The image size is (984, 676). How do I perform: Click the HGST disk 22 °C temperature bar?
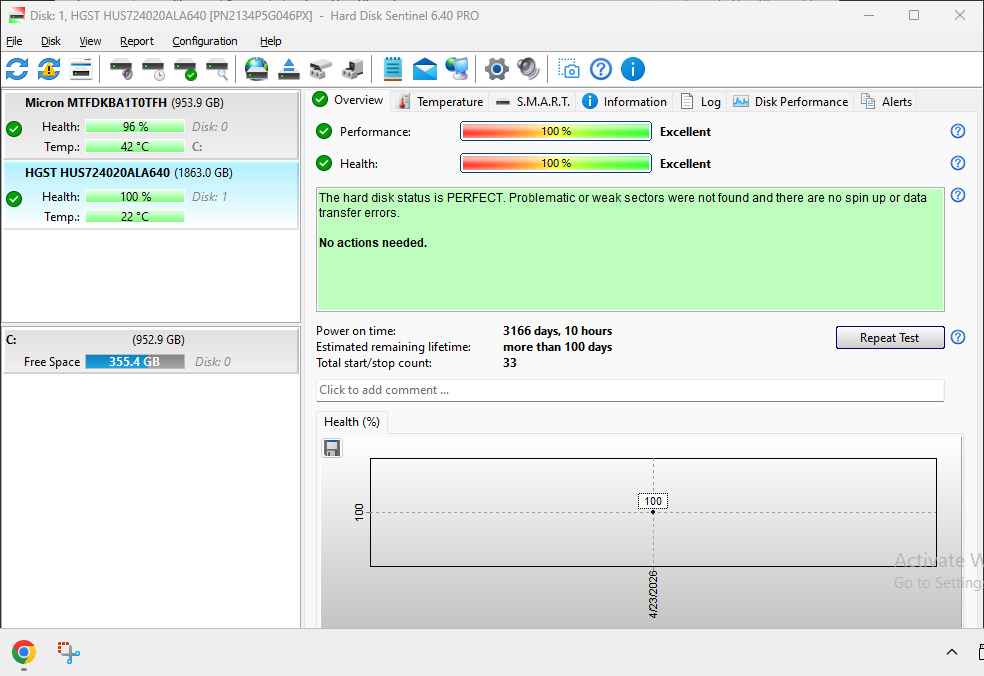point(135,217)
